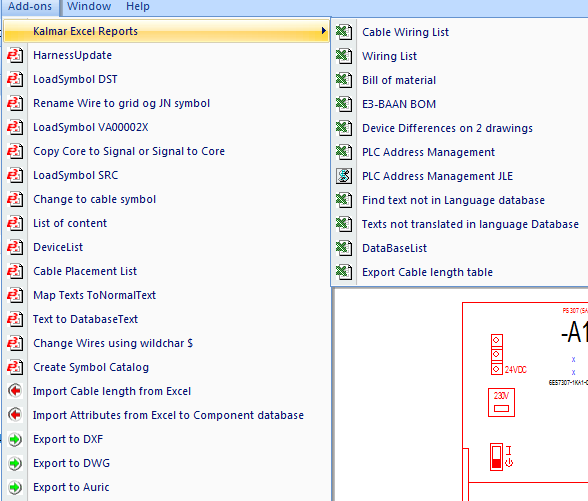The height and width of the screenshot is (501, 588).
Task: Click Excel icon beside Find text not in Language
Action: click(344, 200)
